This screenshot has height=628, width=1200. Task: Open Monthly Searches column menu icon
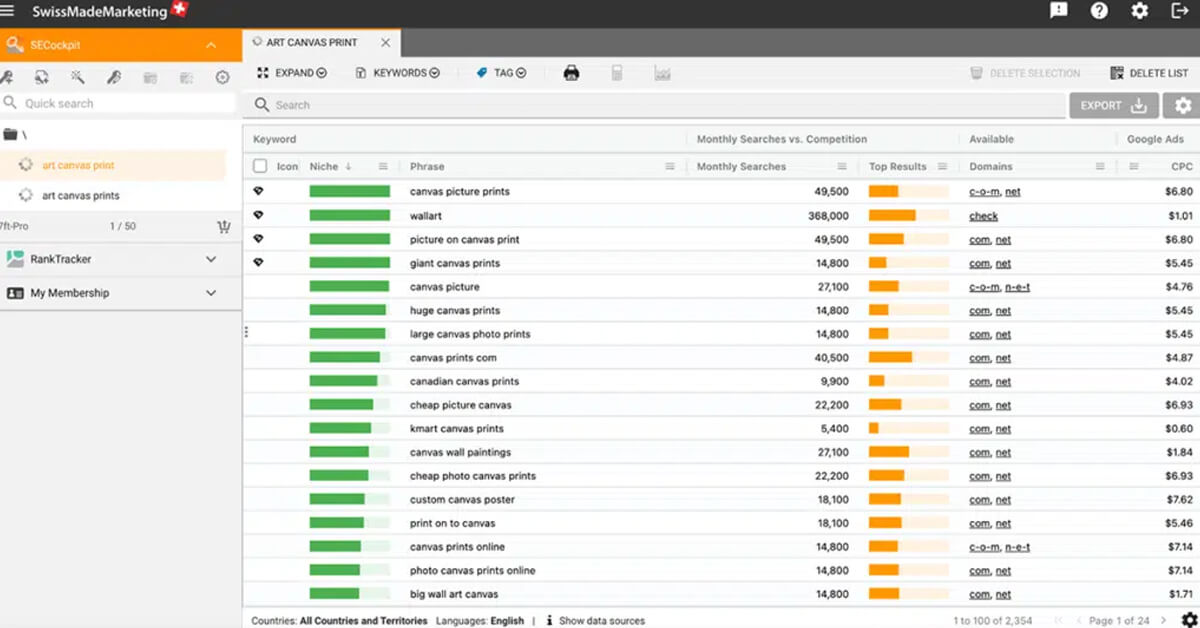coord(842,167)
